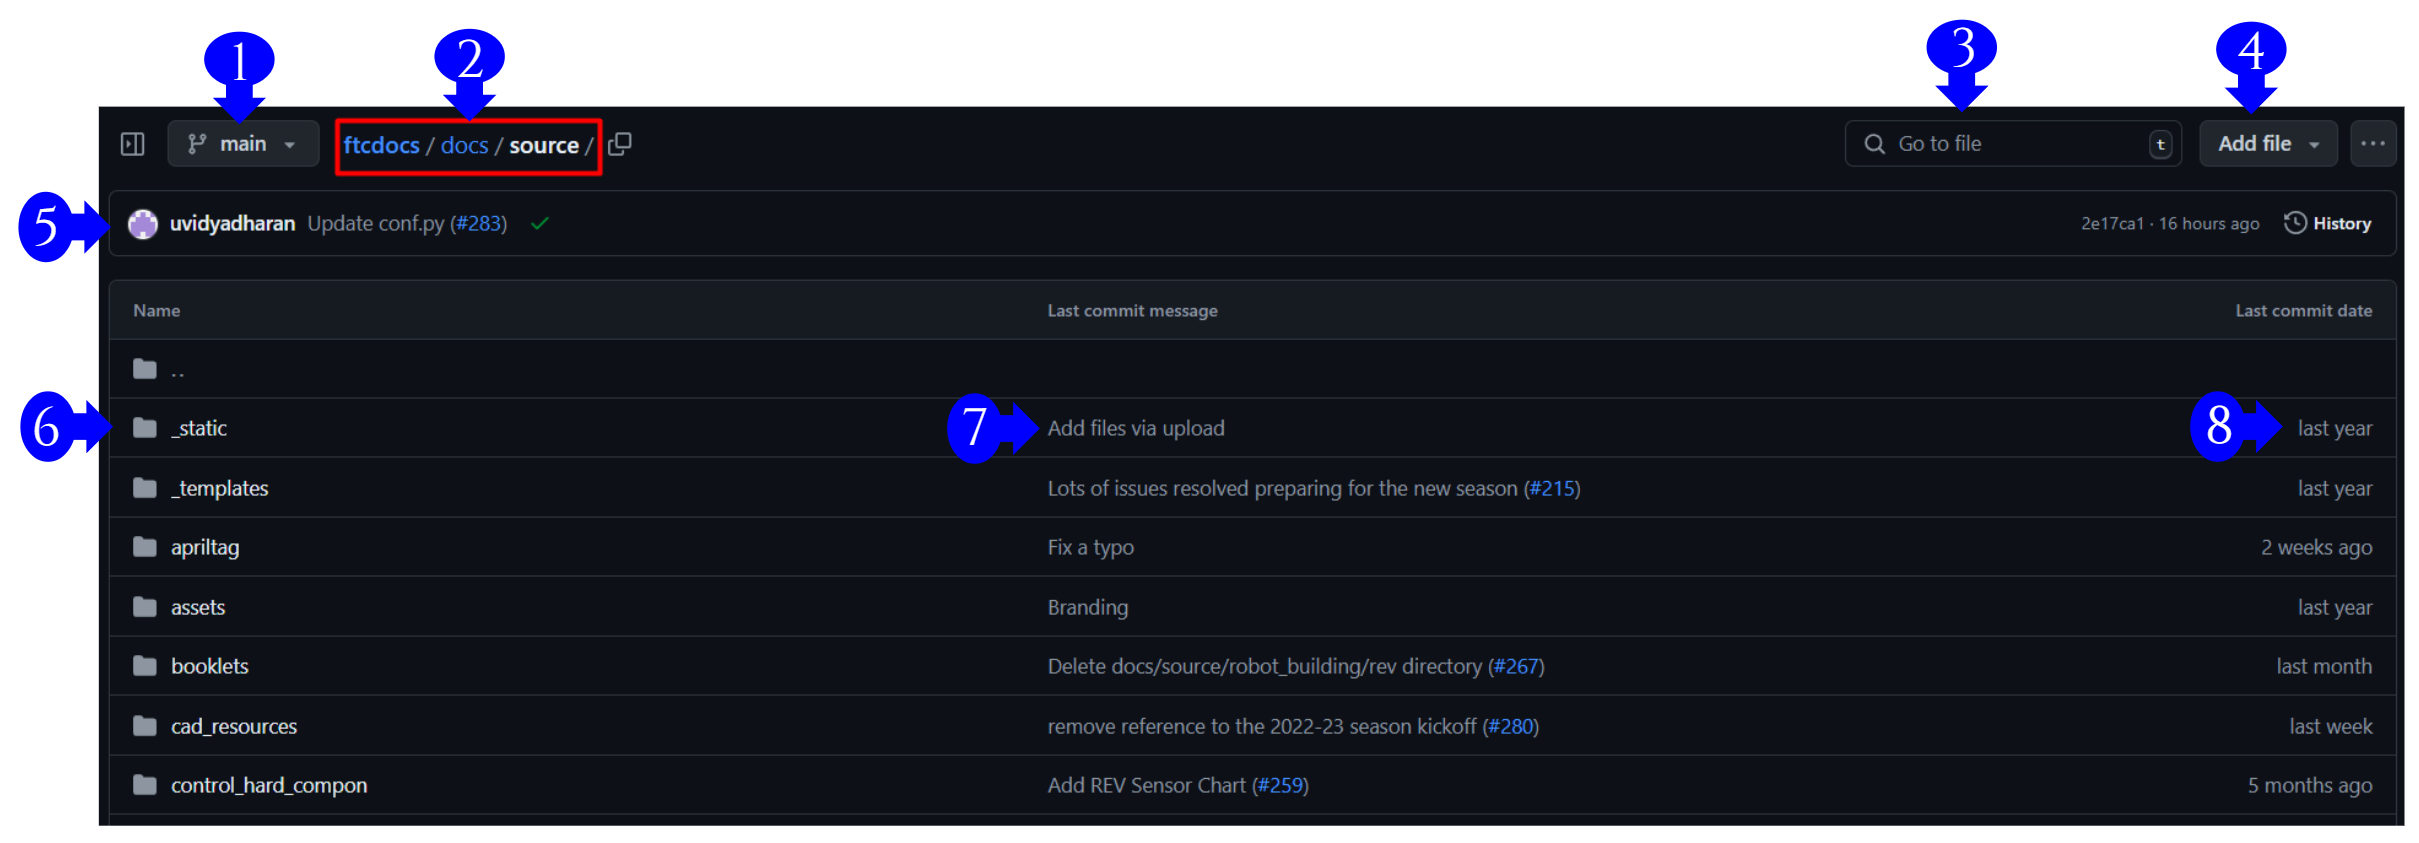The height and width of the screenshot is (843, 2419).
Task: Open the _templates folder
Action: click(220, 488)
